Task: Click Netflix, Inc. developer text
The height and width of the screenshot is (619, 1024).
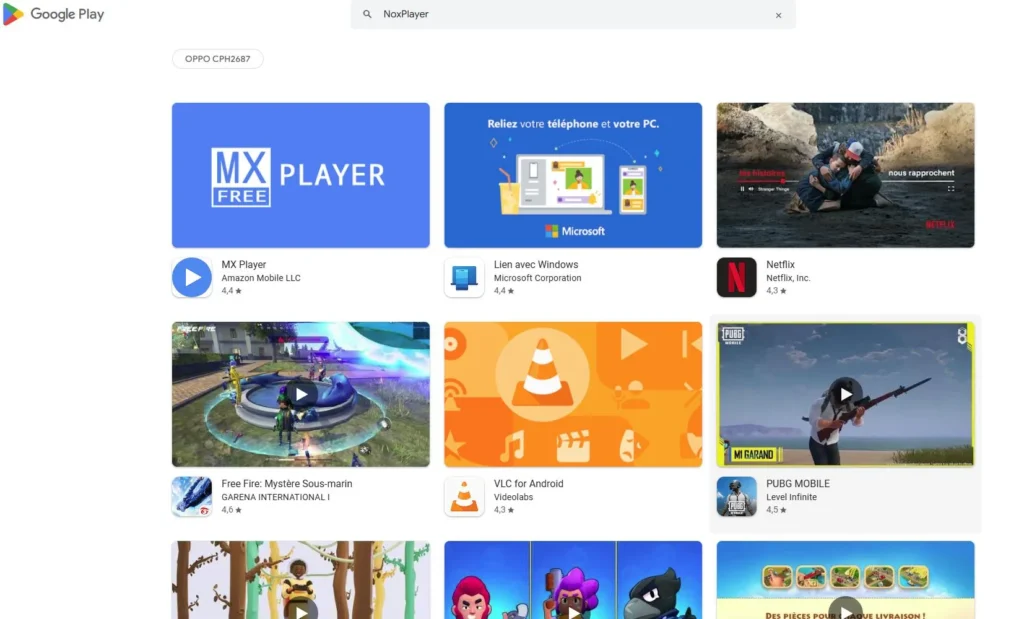Action: 788,278
